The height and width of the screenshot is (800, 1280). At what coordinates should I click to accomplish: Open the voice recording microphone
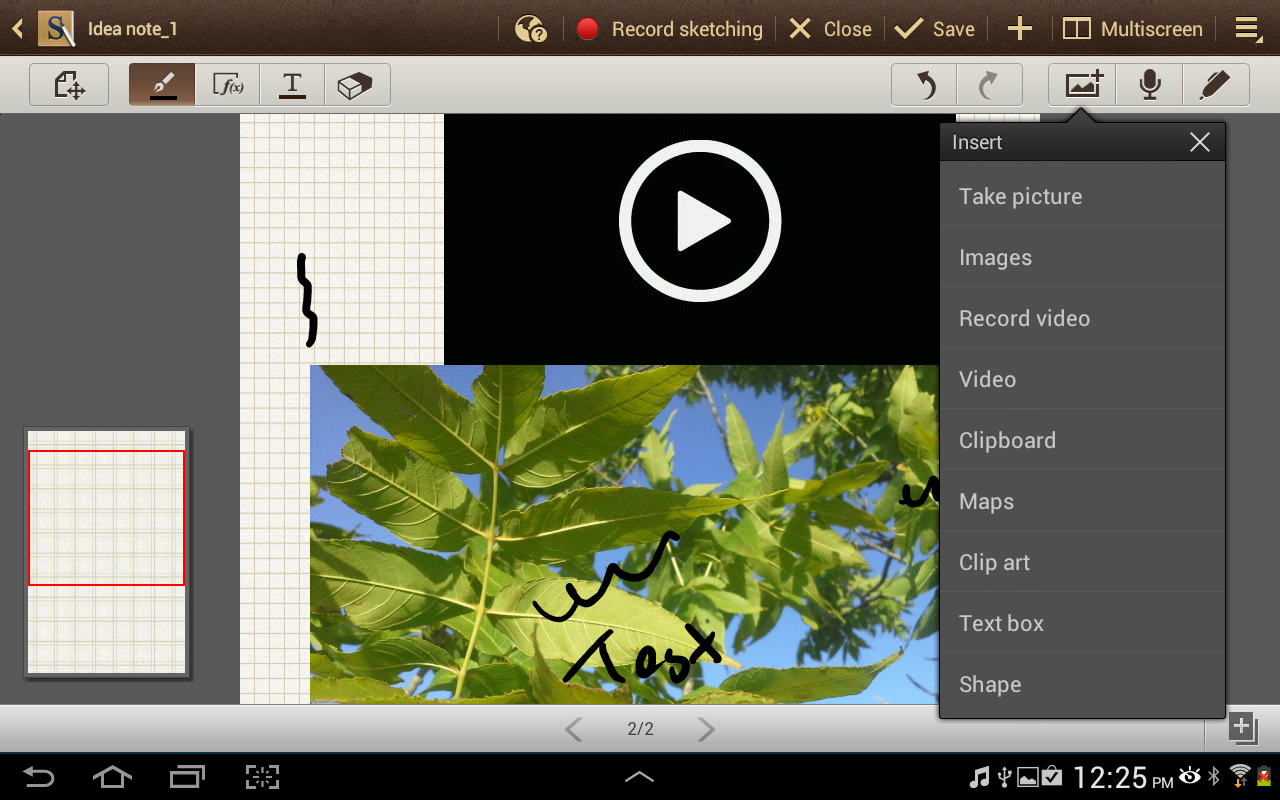1149,86
